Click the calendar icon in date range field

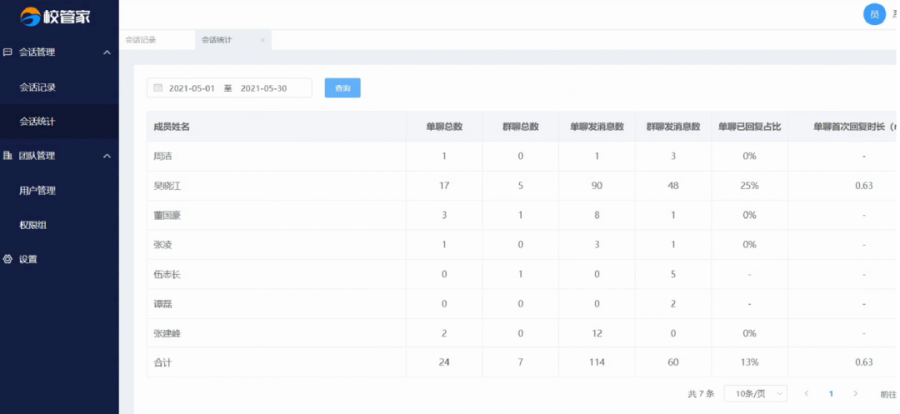158,88
